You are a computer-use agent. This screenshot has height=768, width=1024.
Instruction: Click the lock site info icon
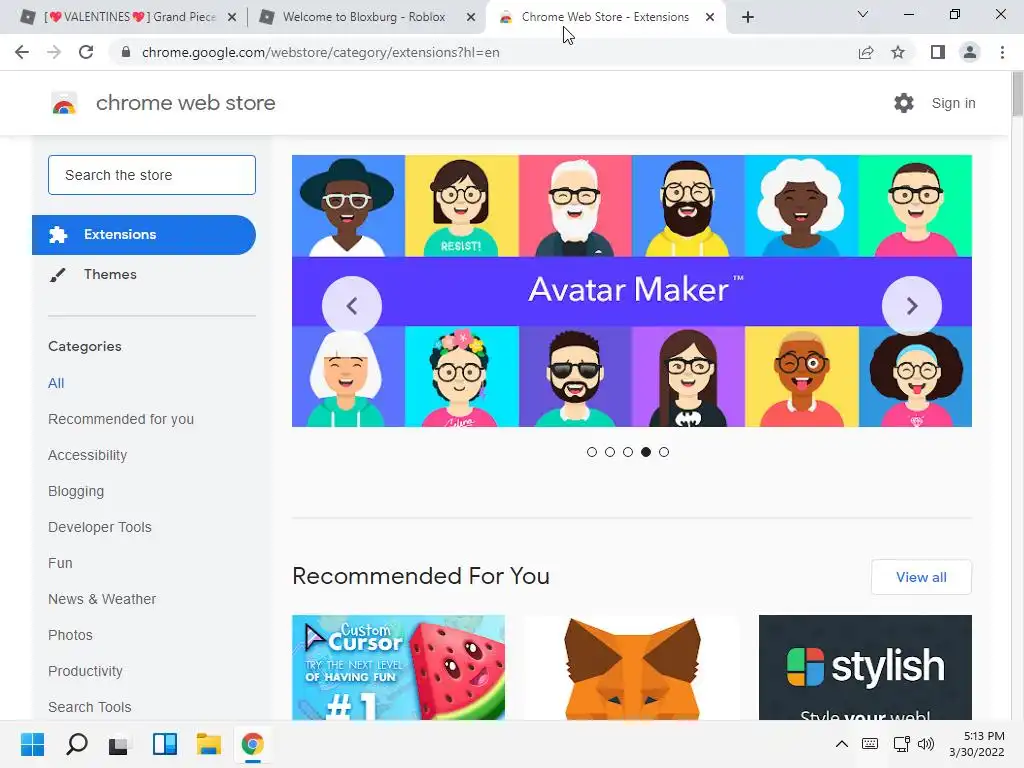click(x=125, y=52)
